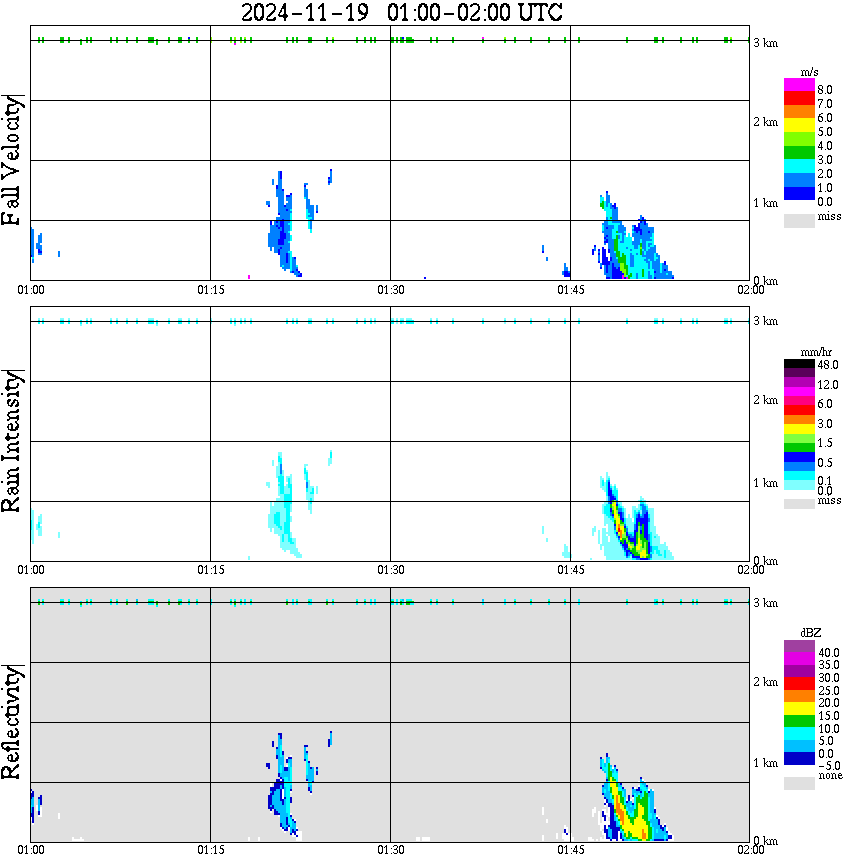Click the chart title '2024-11-19 01:00-02:00 UTC'
The width and height of the screenshot is (850, 868).
coord(401,12)
